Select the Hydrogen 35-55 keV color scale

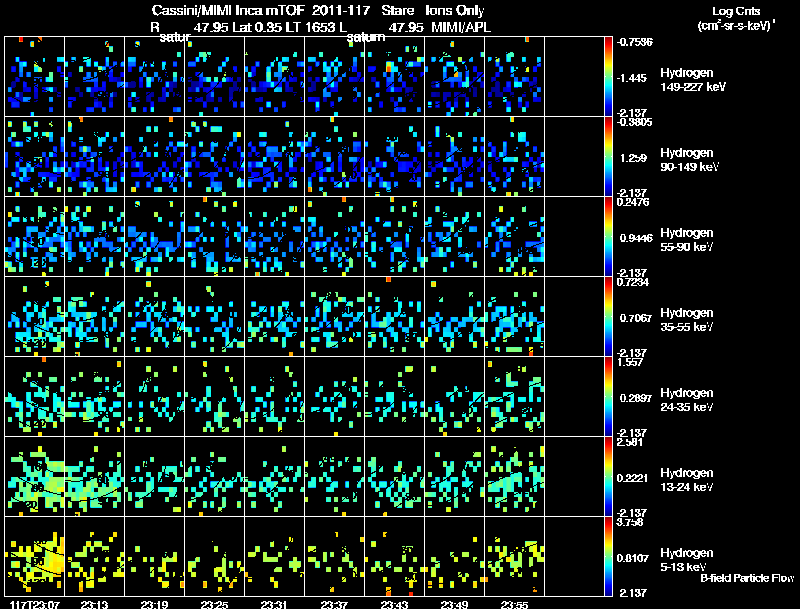click(608, 316)
